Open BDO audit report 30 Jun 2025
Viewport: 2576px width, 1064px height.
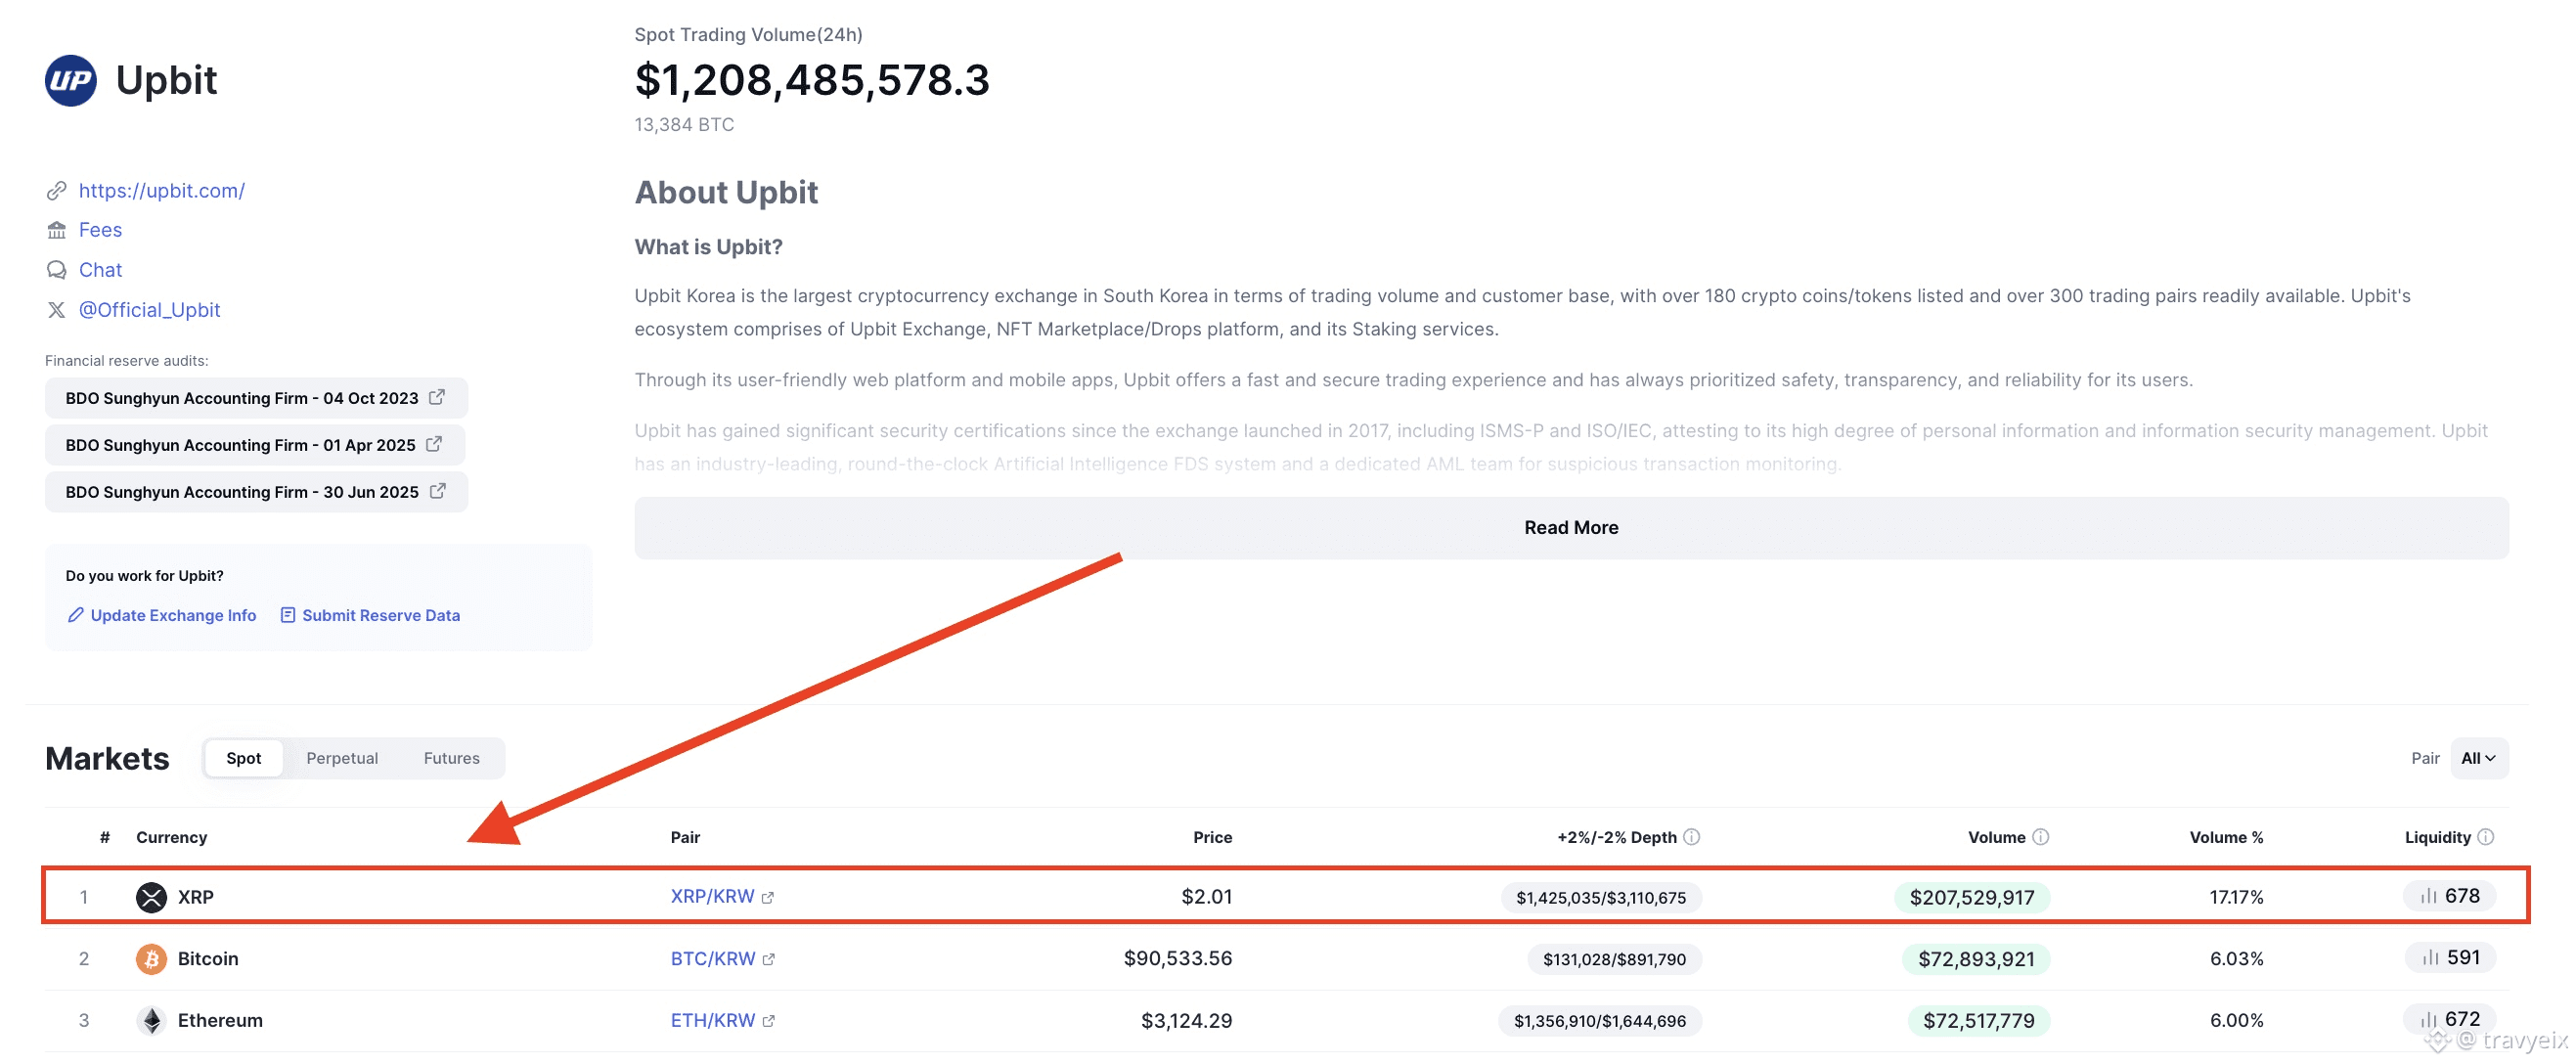pyautogui.click(x=255, y=492)
